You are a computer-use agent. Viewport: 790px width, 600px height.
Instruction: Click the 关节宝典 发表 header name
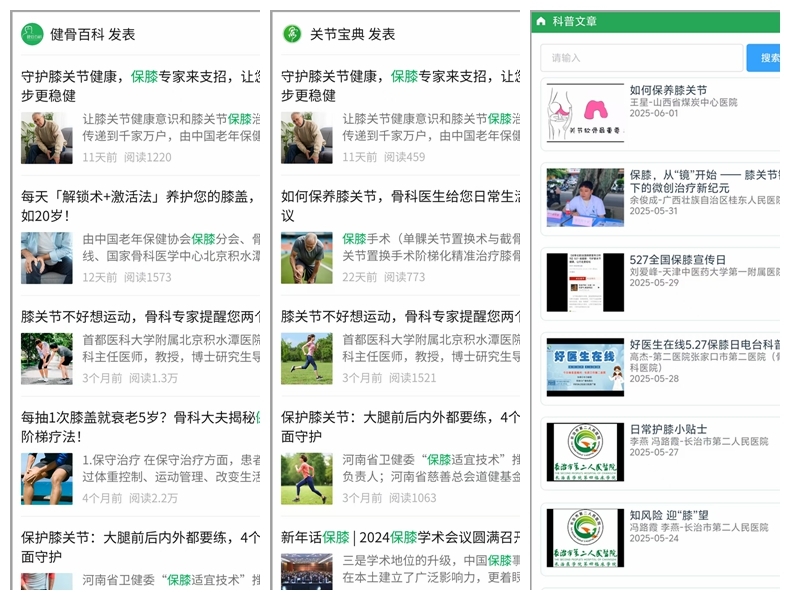[352, 34]
